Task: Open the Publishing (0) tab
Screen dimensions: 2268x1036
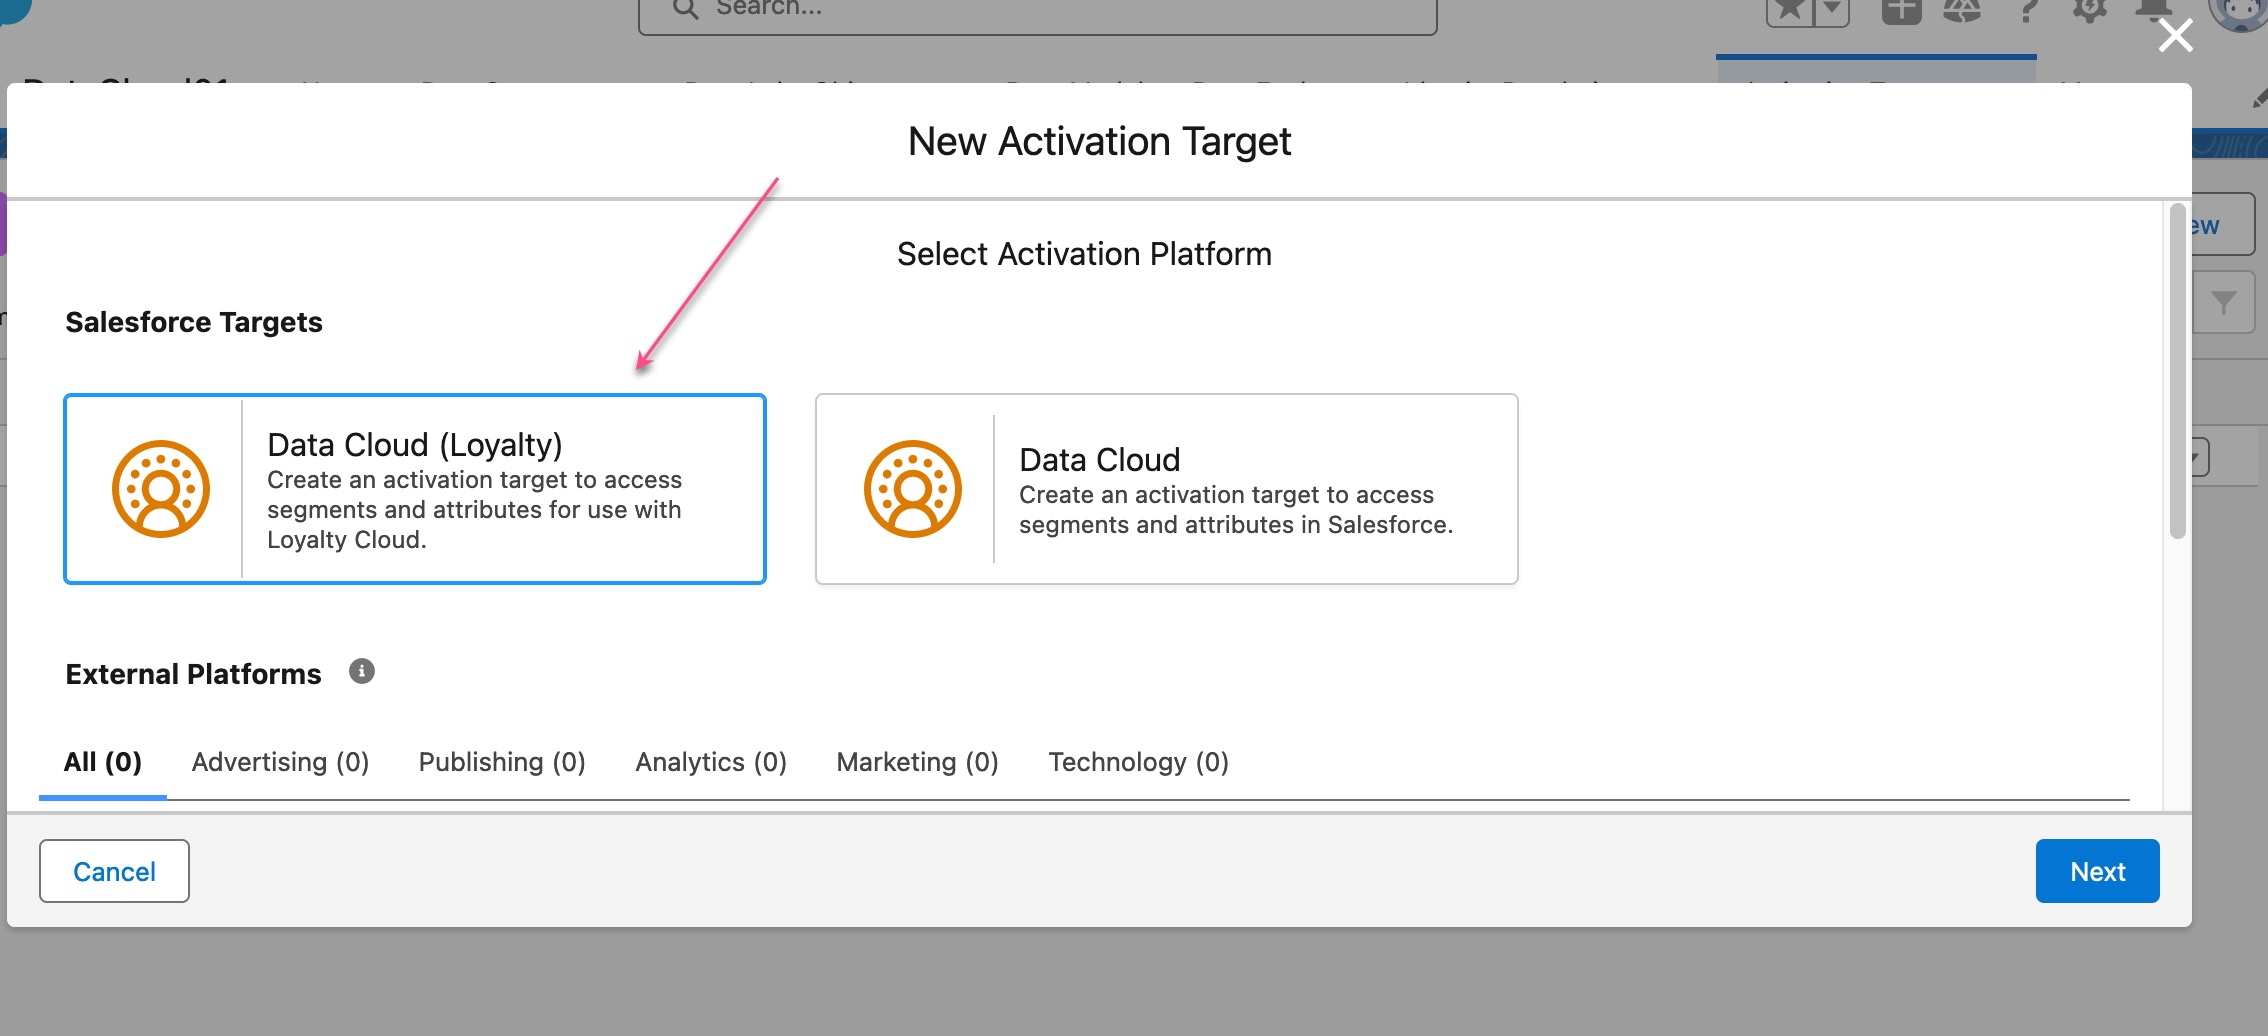Action: coord(502,762)
